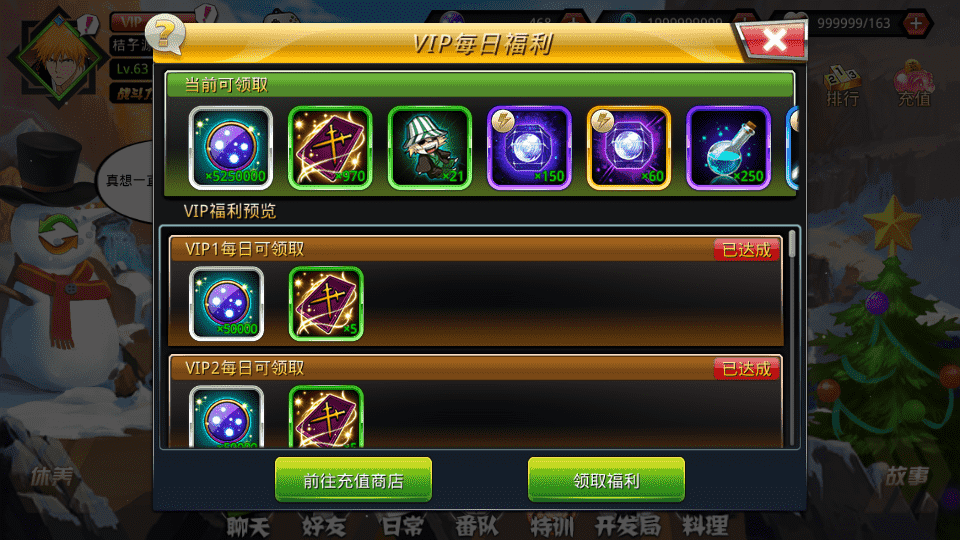Click the question mark help icon
The height and width of the screenshot is (540, 960).
coord(164,34)
